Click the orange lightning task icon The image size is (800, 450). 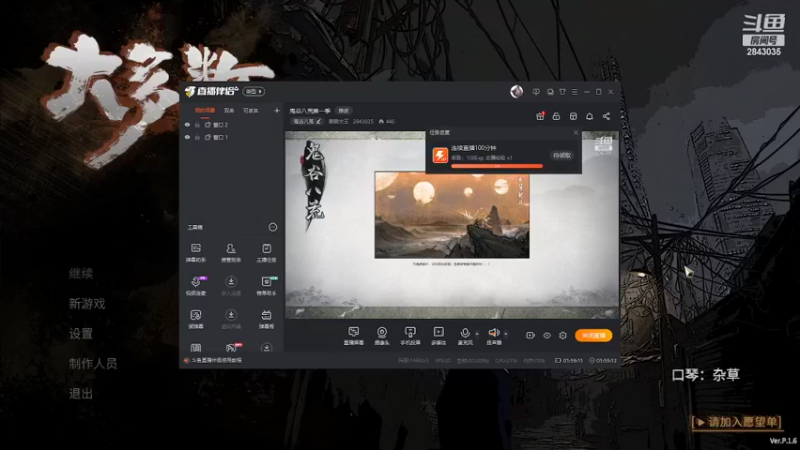click(x=440, y=155)
